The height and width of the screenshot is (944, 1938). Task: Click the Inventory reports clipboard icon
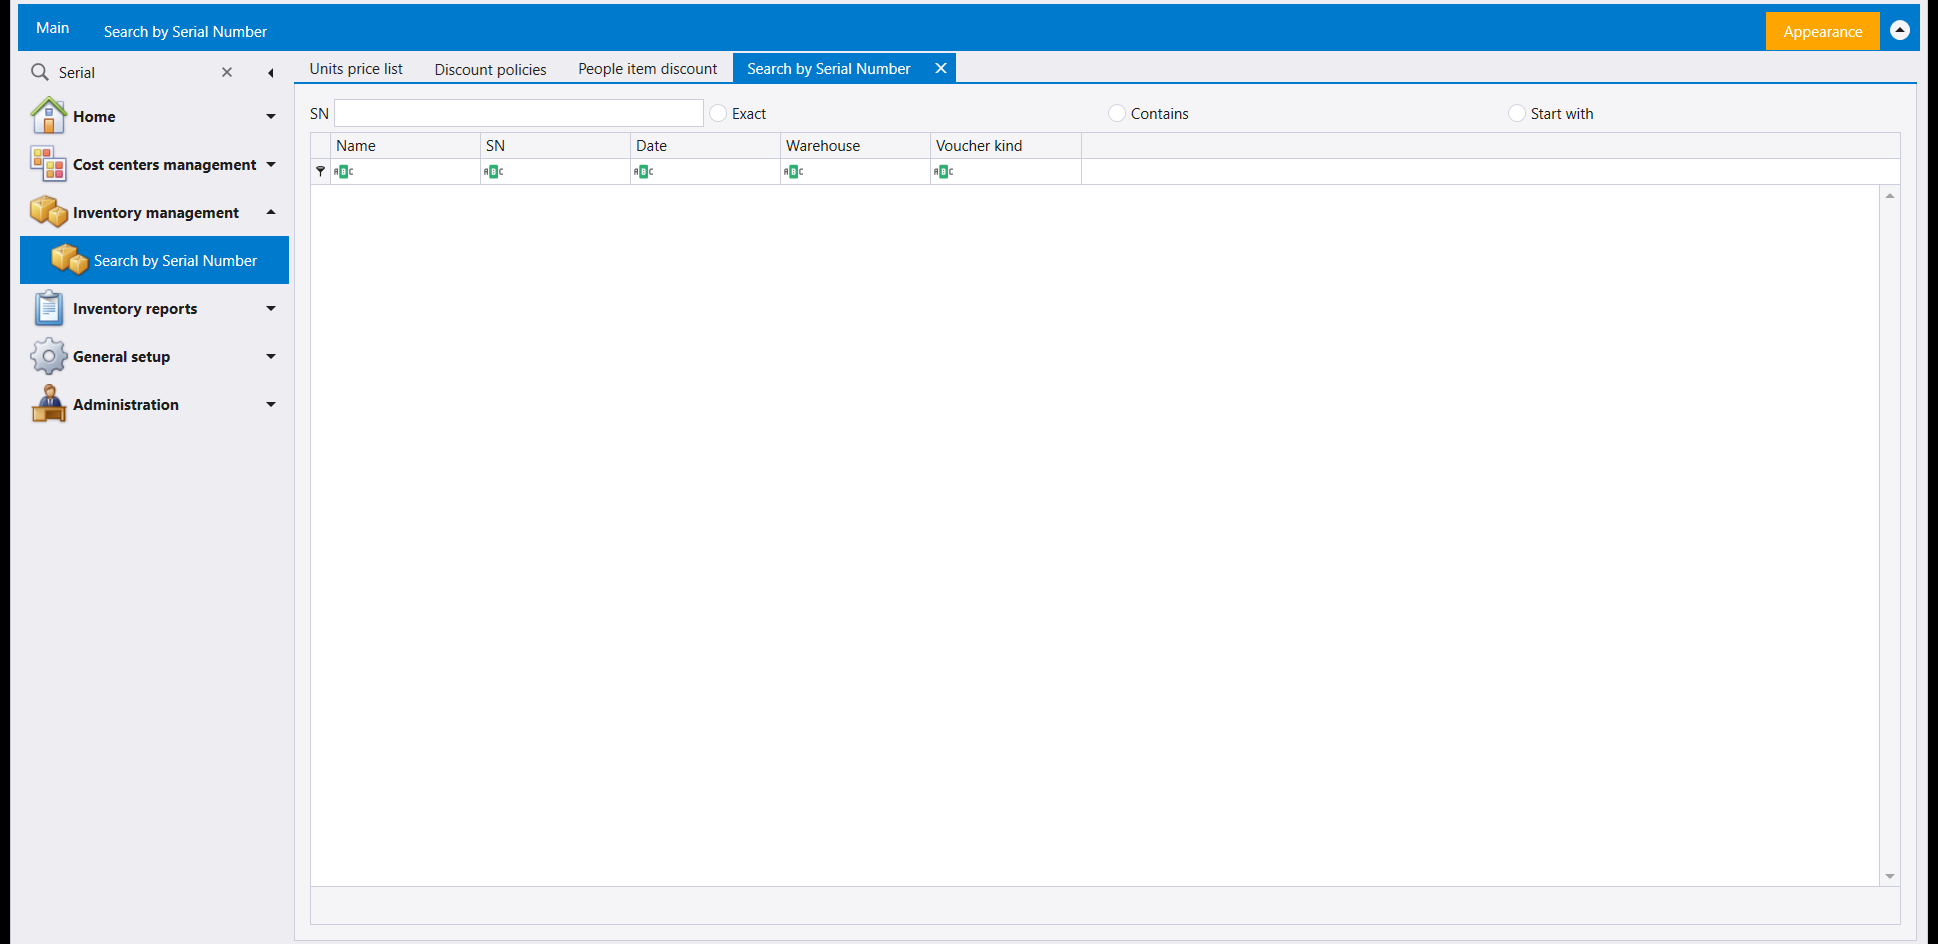(48, 308)
